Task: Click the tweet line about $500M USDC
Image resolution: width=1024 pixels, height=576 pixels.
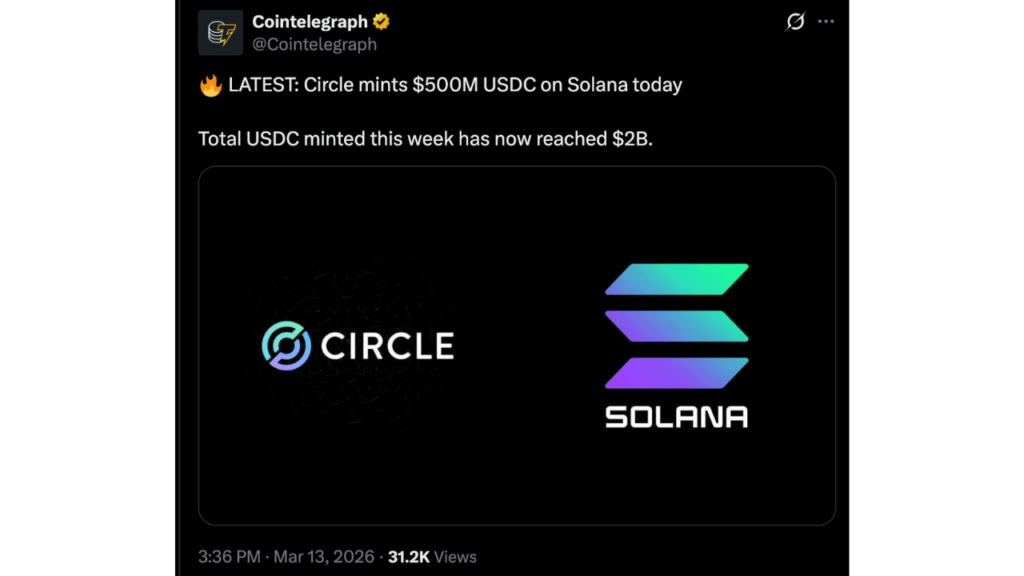Action: point(450,85)
